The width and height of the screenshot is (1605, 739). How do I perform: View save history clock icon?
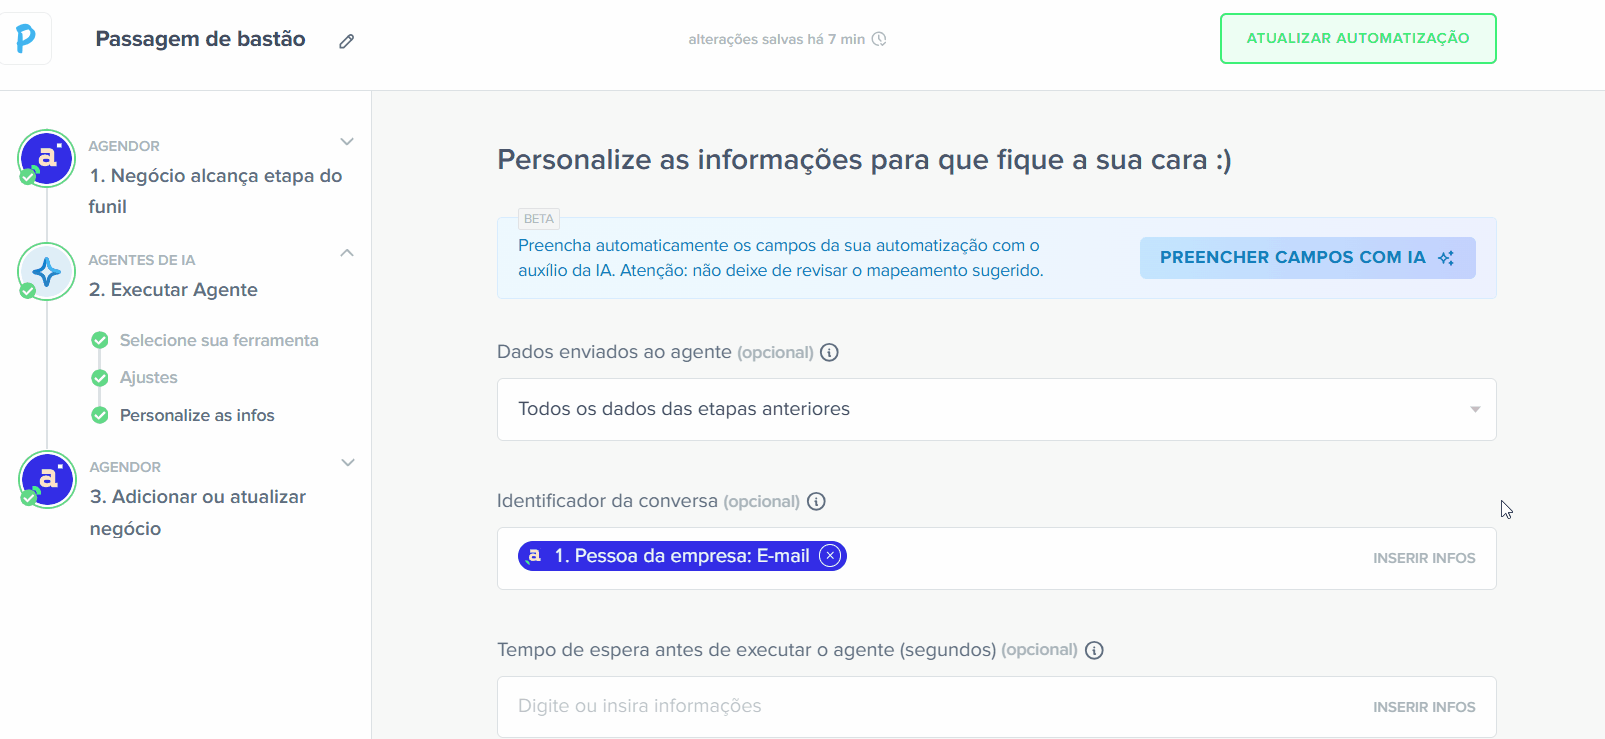[879, 39]
